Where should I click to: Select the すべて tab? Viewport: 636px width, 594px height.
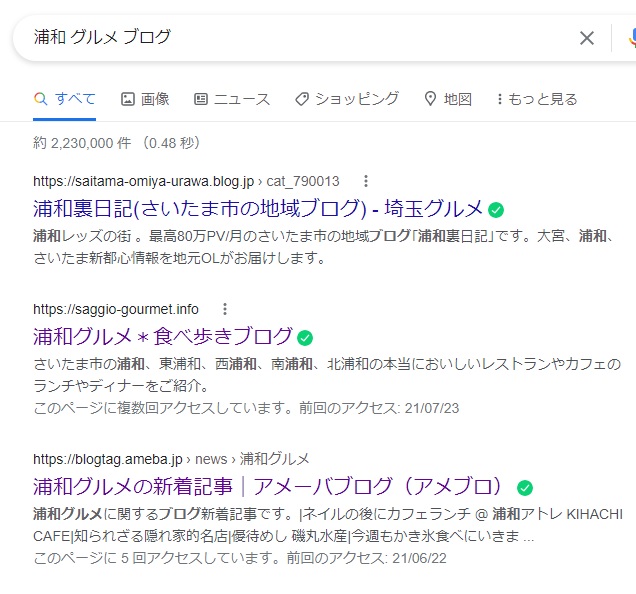(64, 99)
